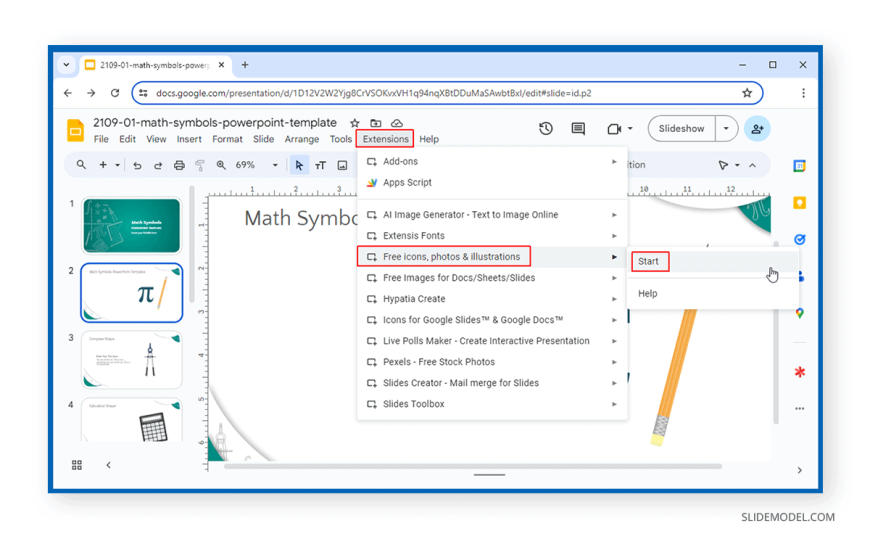Click the Share person icon
870x539 pixels.
pyautogui.click(x=757, y=129)
